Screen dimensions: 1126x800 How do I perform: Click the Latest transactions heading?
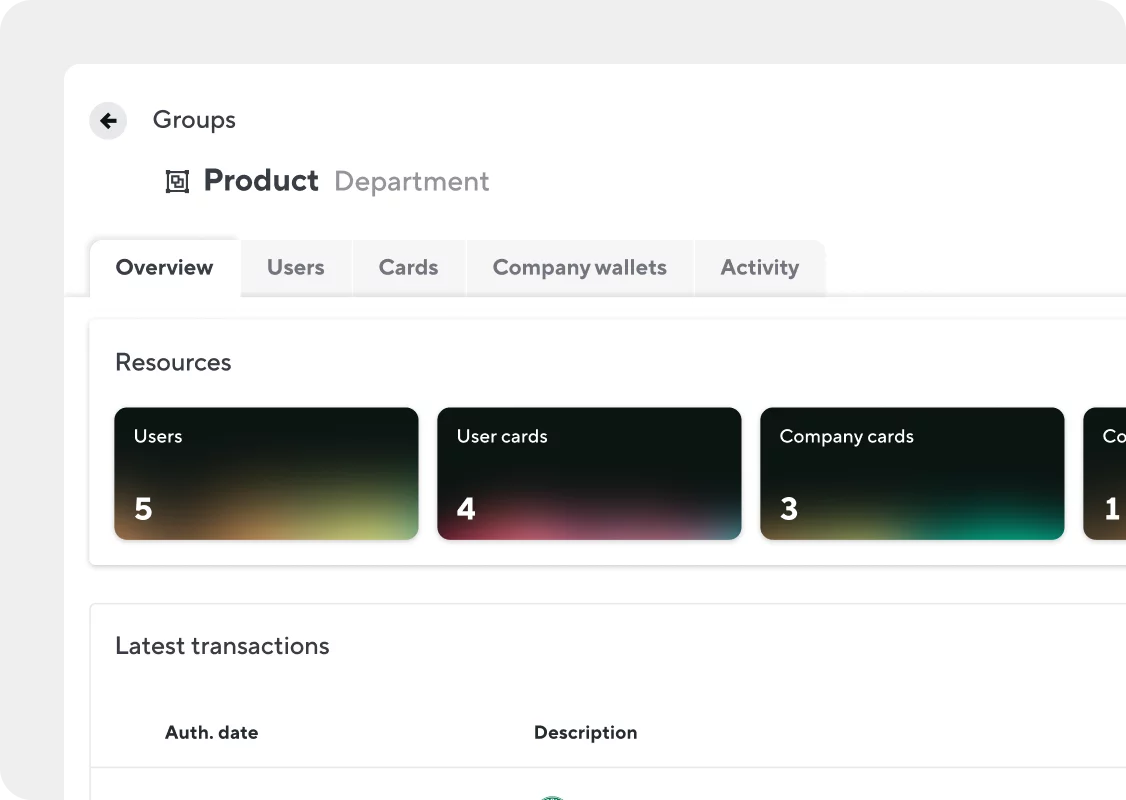(222, 646)
